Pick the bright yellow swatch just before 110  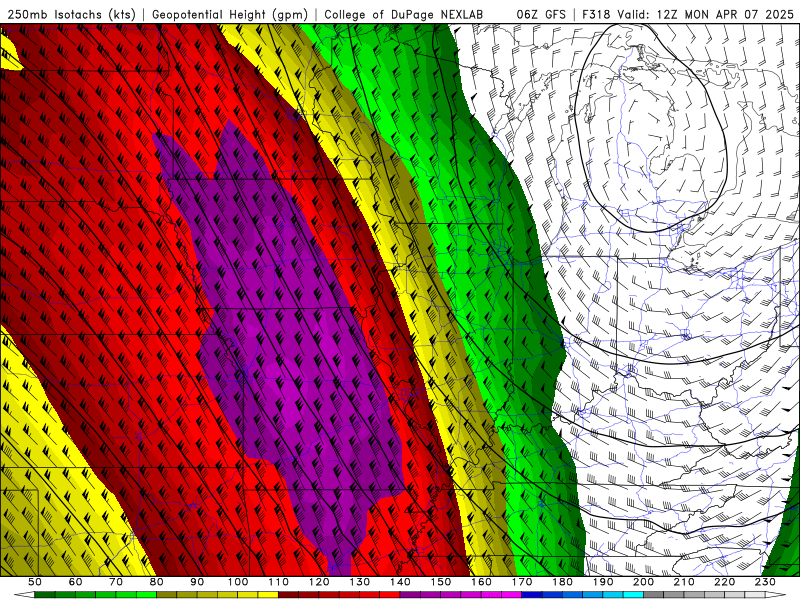point(268,595)
